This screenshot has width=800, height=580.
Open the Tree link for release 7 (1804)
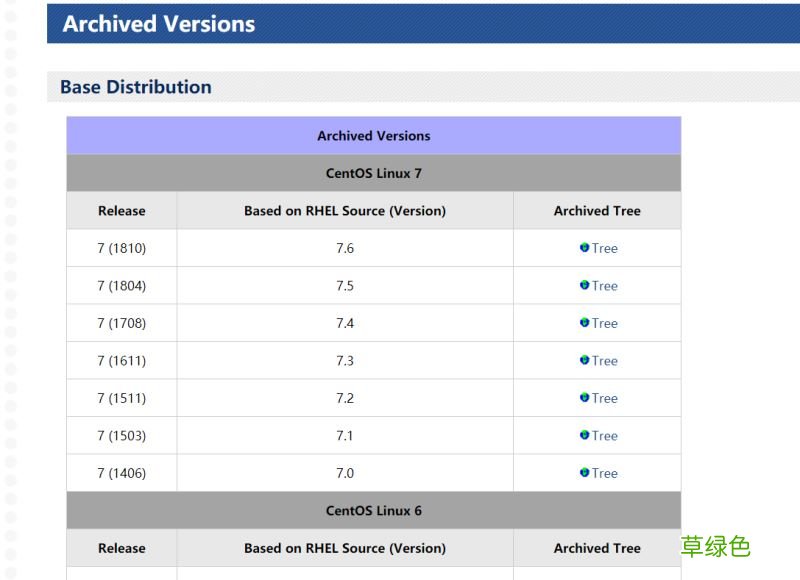click(x=604, y=286)
